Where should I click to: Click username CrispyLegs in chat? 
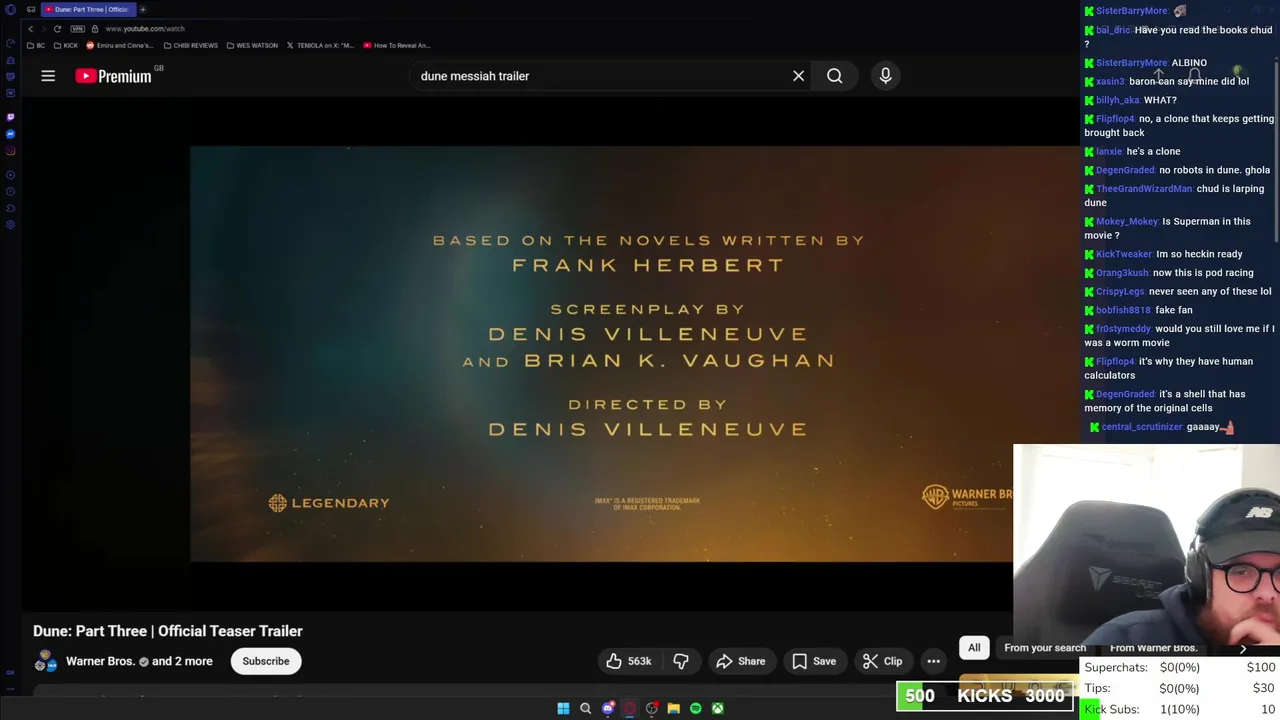(1120, 291)
